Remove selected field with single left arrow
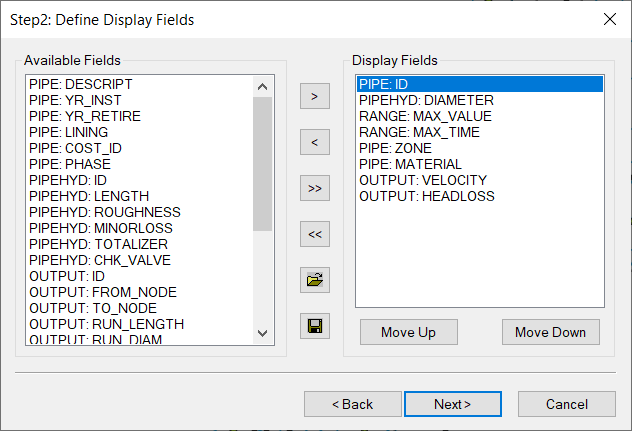 point(315,142)
